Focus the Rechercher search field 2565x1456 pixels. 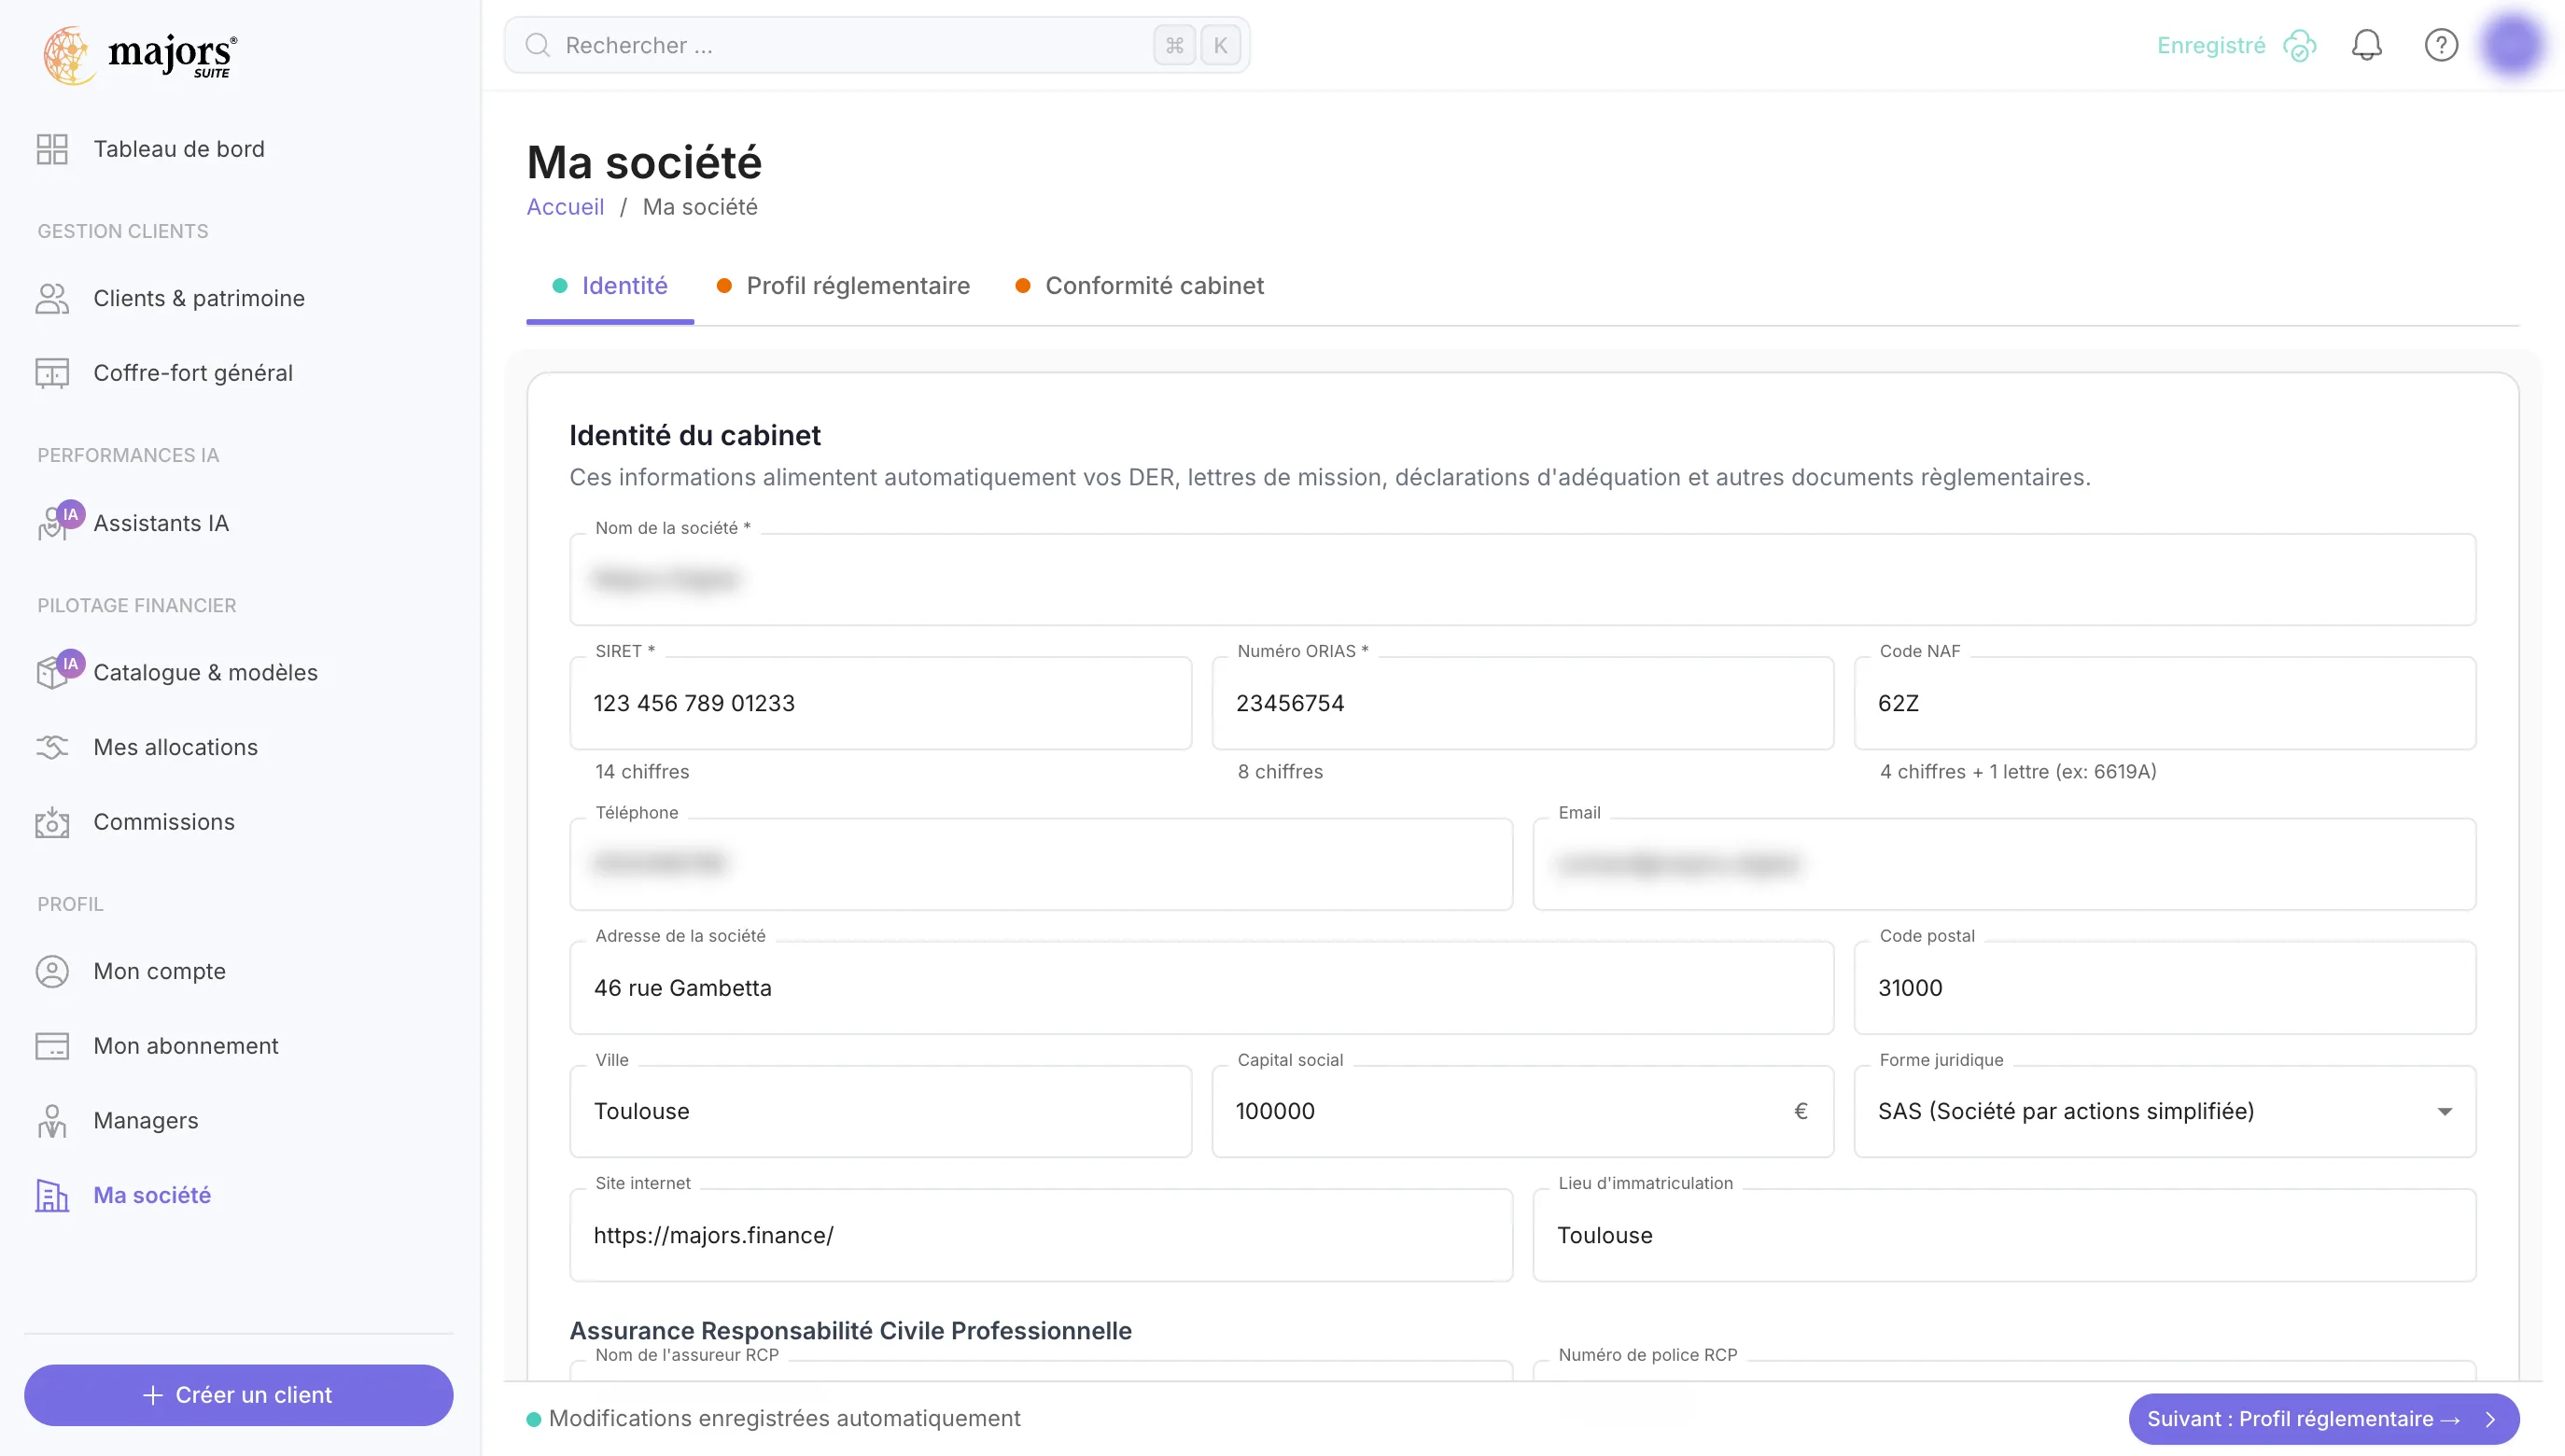point(877,45)
